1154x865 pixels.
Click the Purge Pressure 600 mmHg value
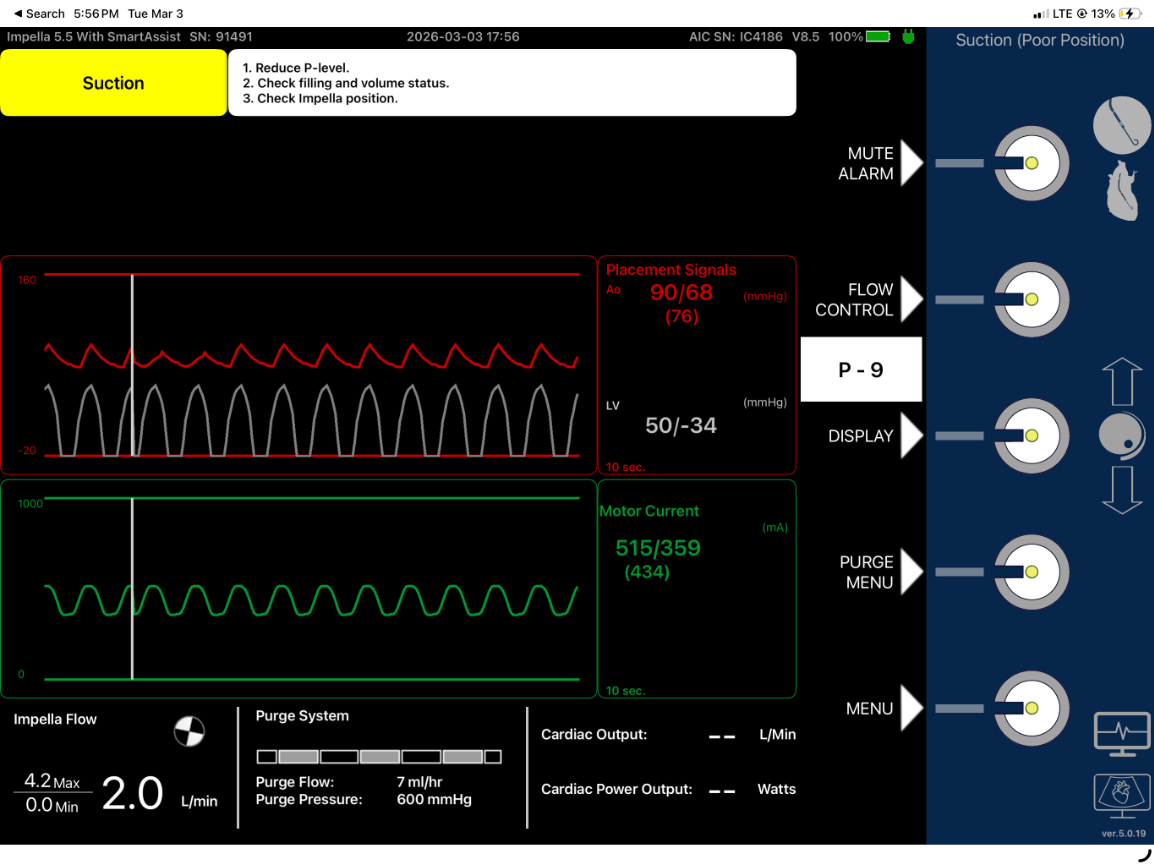point(434,799)
